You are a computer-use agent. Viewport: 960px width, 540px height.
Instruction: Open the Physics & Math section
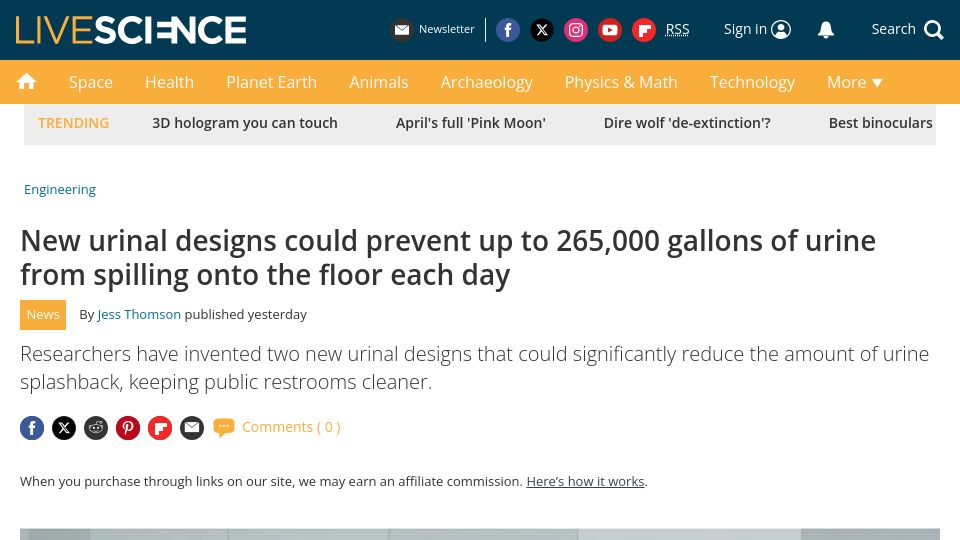pos(621,82)
